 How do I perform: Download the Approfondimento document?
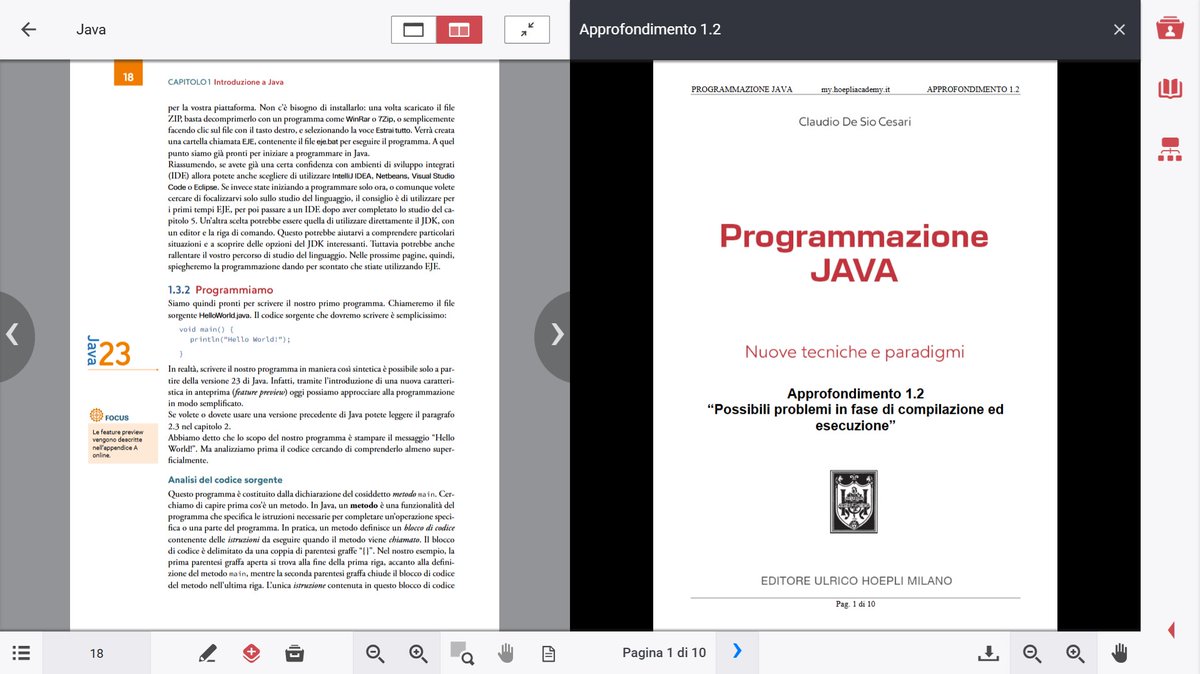click(988, 653)
